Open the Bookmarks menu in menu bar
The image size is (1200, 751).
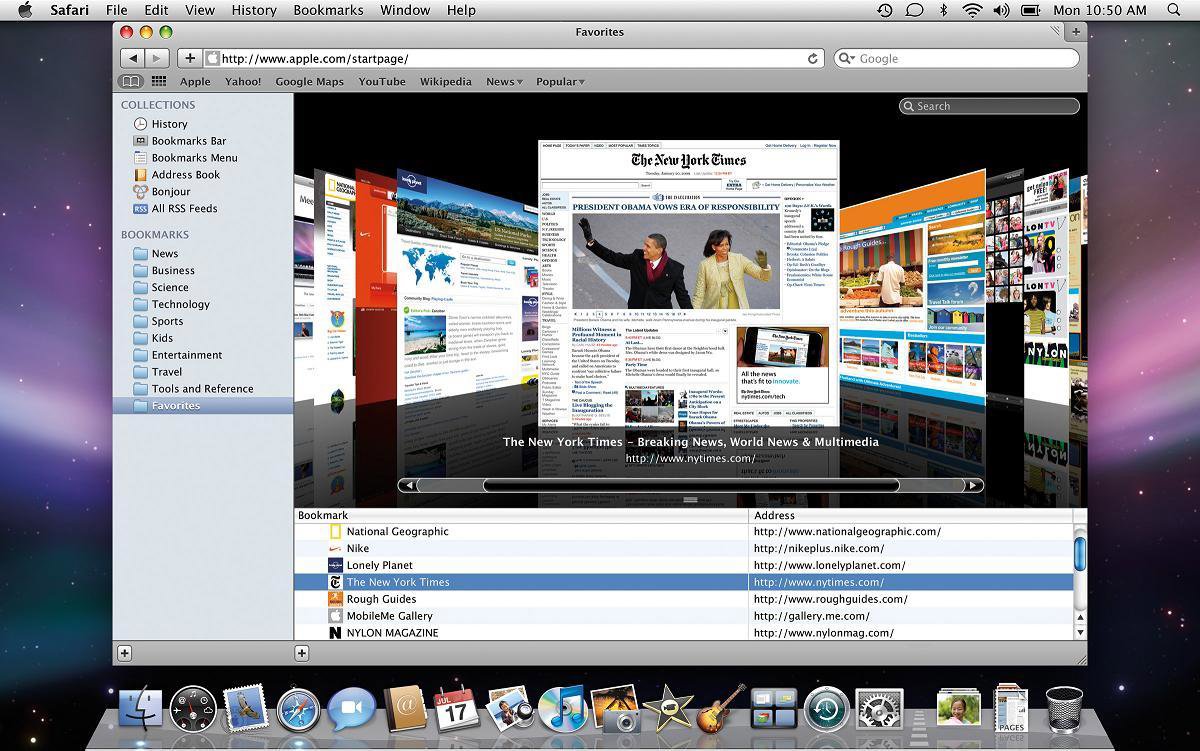coord(328,10)
